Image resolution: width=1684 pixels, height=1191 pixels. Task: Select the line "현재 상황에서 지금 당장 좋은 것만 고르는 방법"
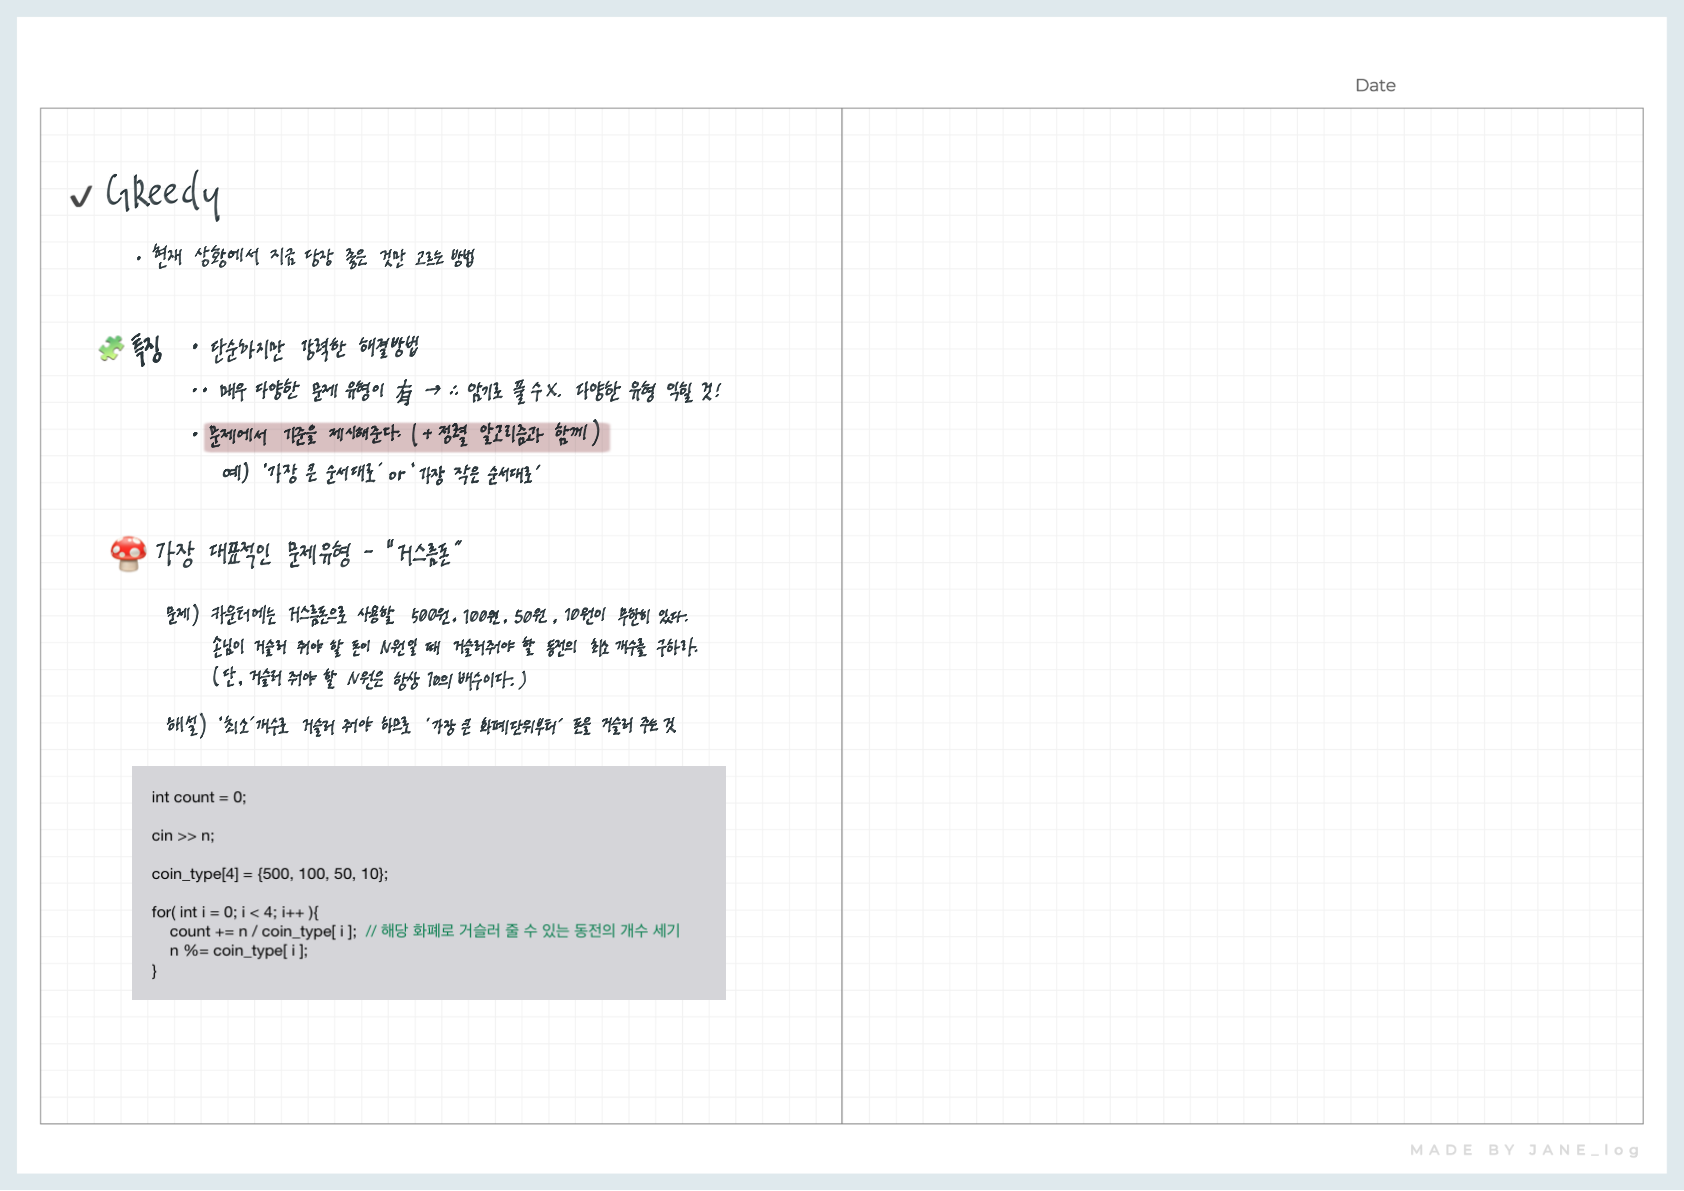coord(312,257)
